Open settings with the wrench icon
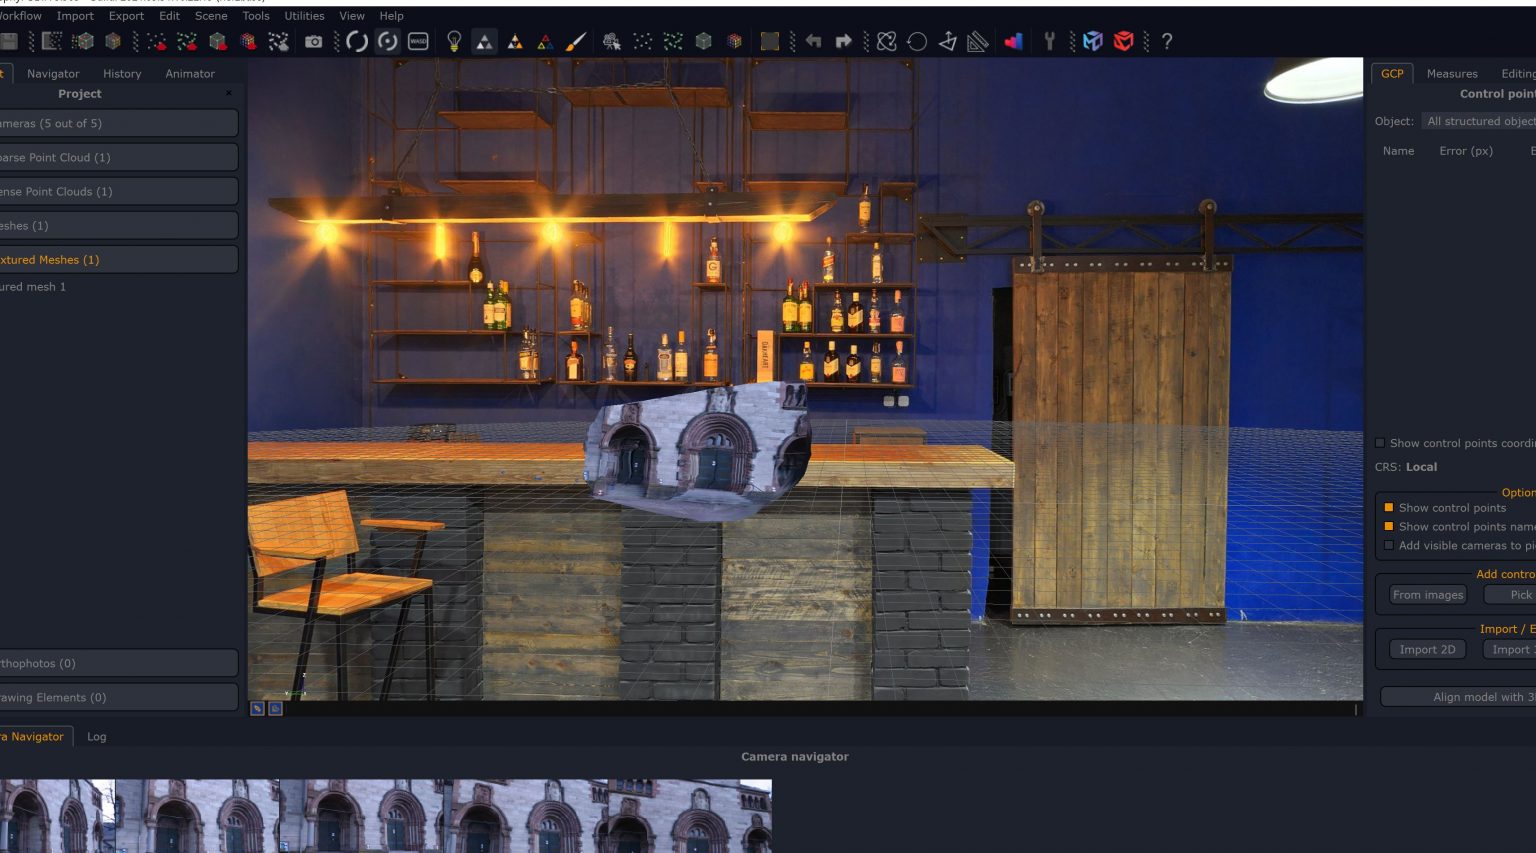 point(1048,41)
